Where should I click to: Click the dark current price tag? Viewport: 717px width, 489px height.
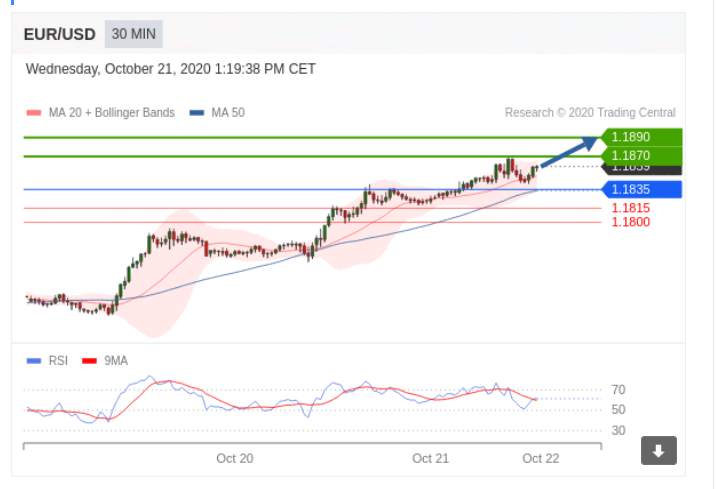pyautogui.click(x=642, y=170)
